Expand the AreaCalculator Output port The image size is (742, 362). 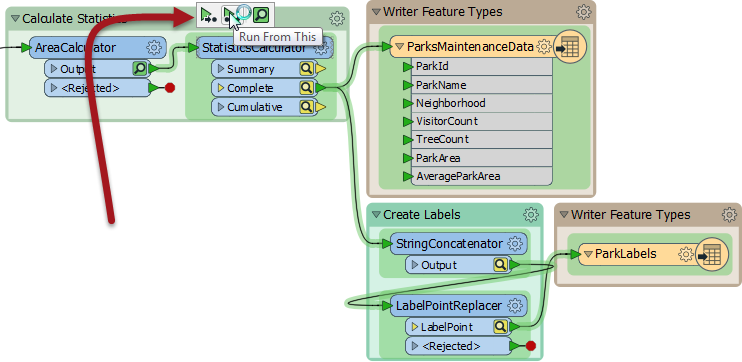pyautogui.click(x=54, y=69)
